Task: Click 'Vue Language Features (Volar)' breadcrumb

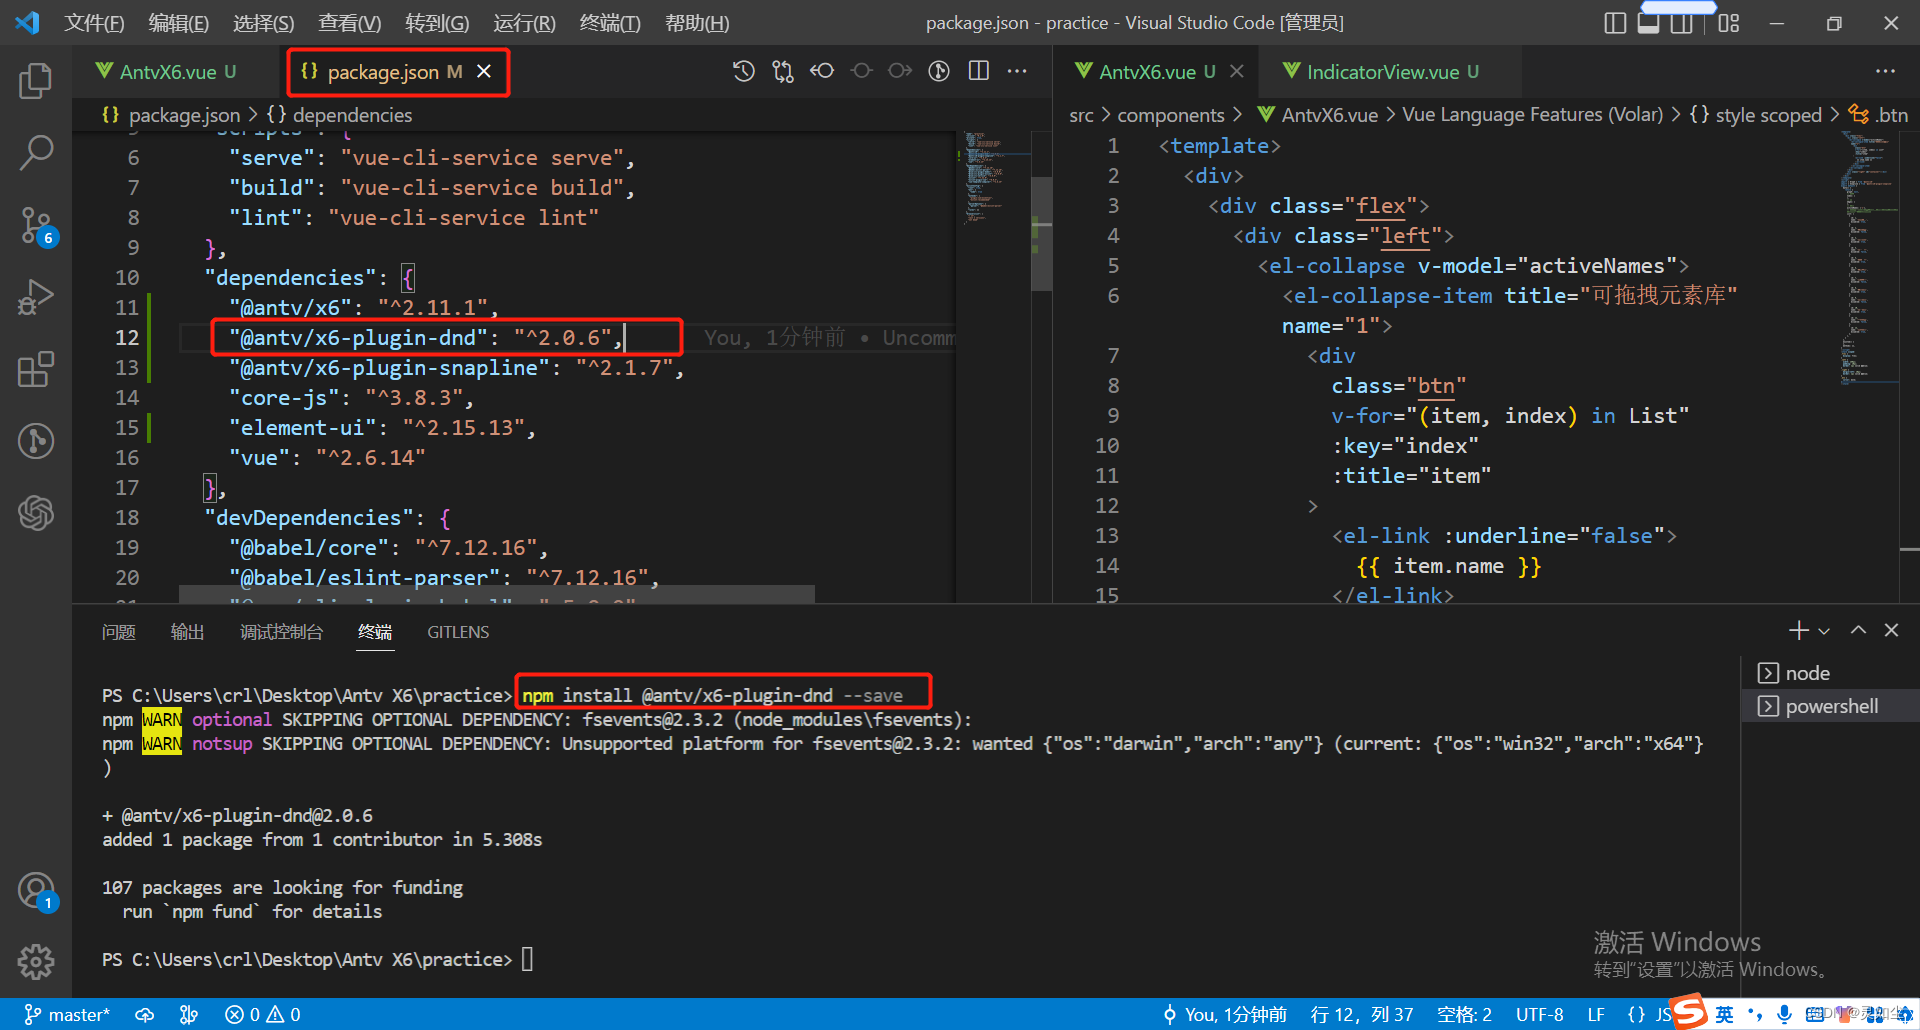Action: point(1532,115)
